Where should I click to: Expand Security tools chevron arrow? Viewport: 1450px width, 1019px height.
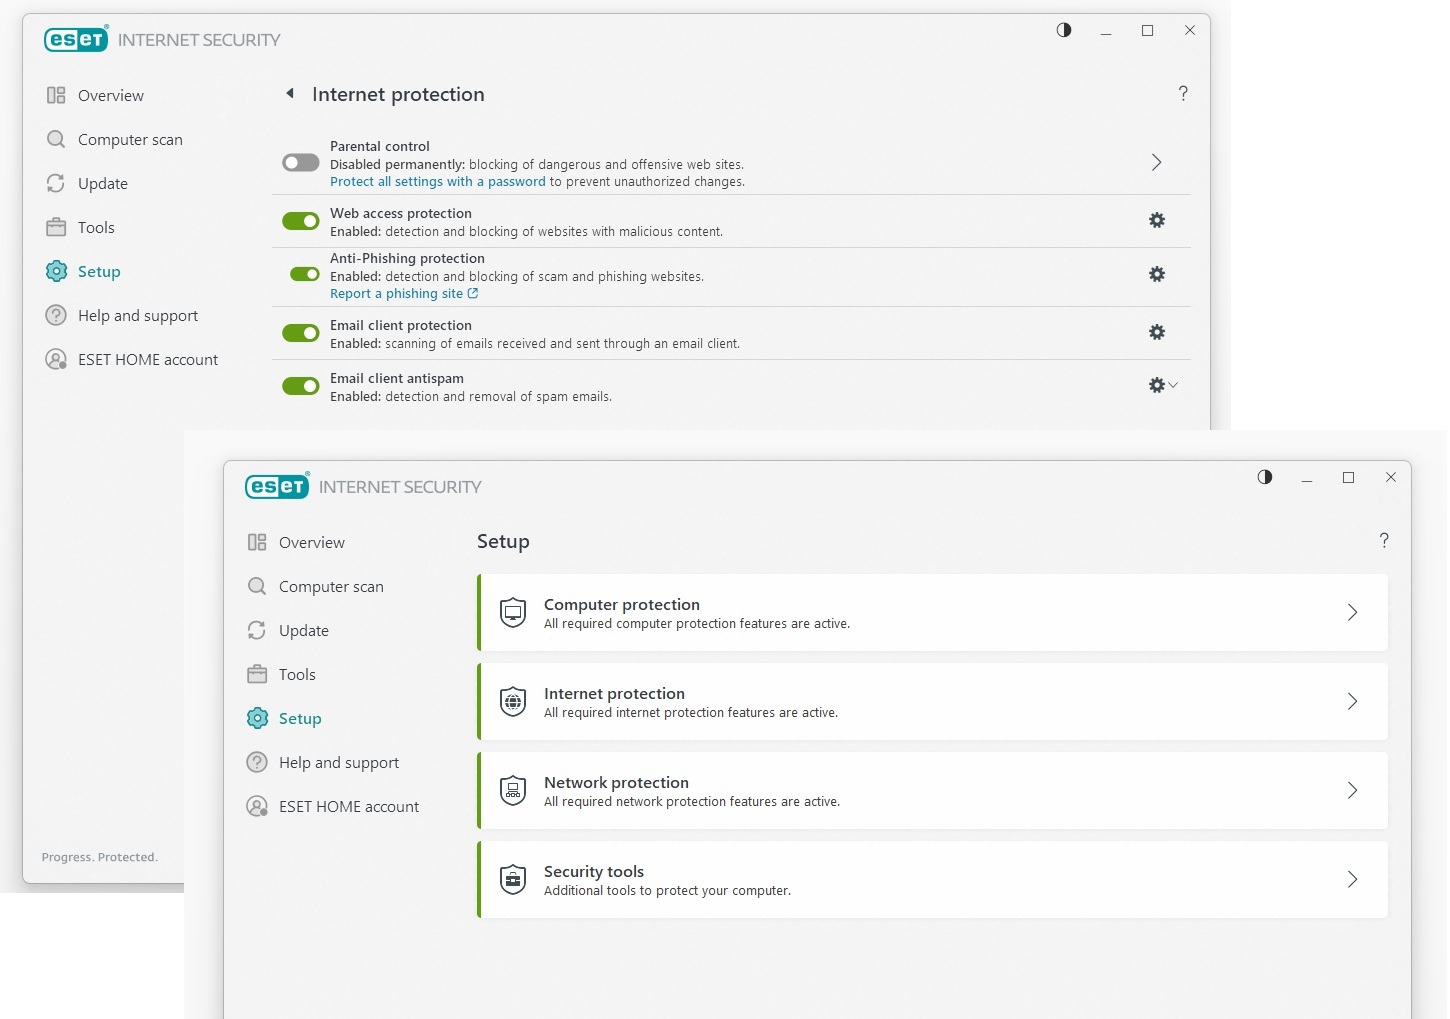[x=1352, y=880]
